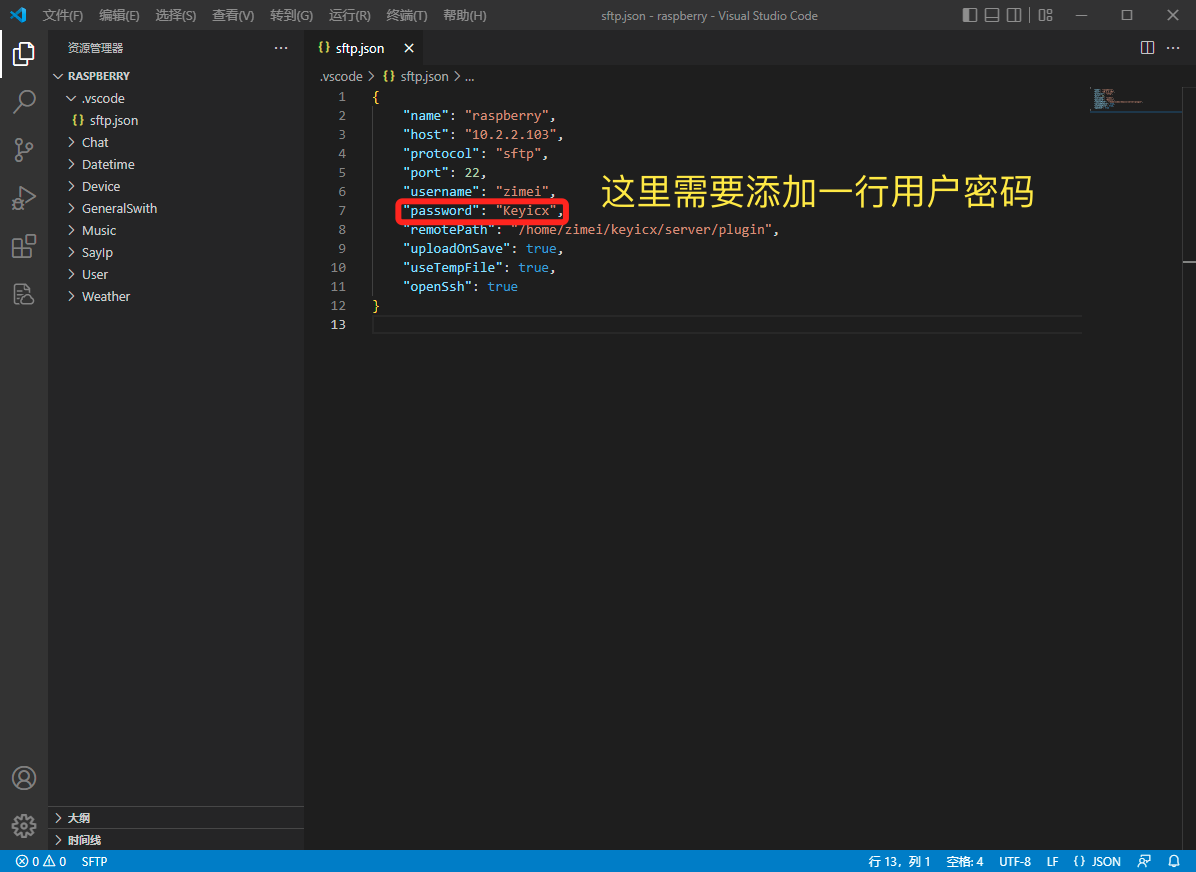Click the "openSsh" key on line 11

point(437,287)
